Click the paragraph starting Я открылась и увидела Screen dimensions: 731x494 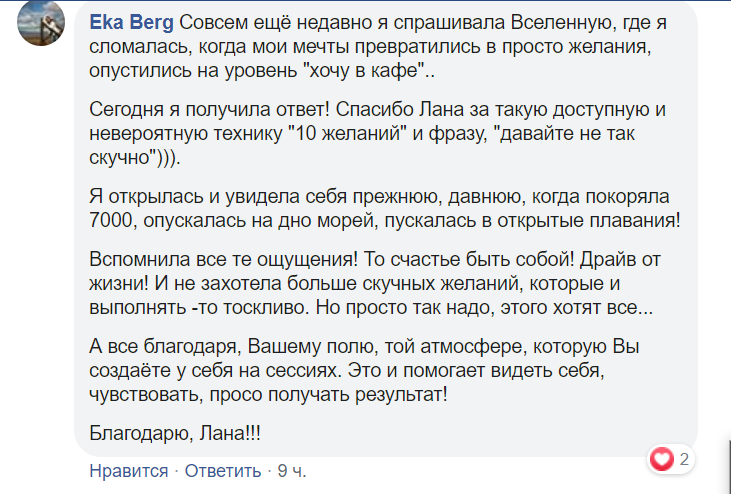(x=385, y=208)
